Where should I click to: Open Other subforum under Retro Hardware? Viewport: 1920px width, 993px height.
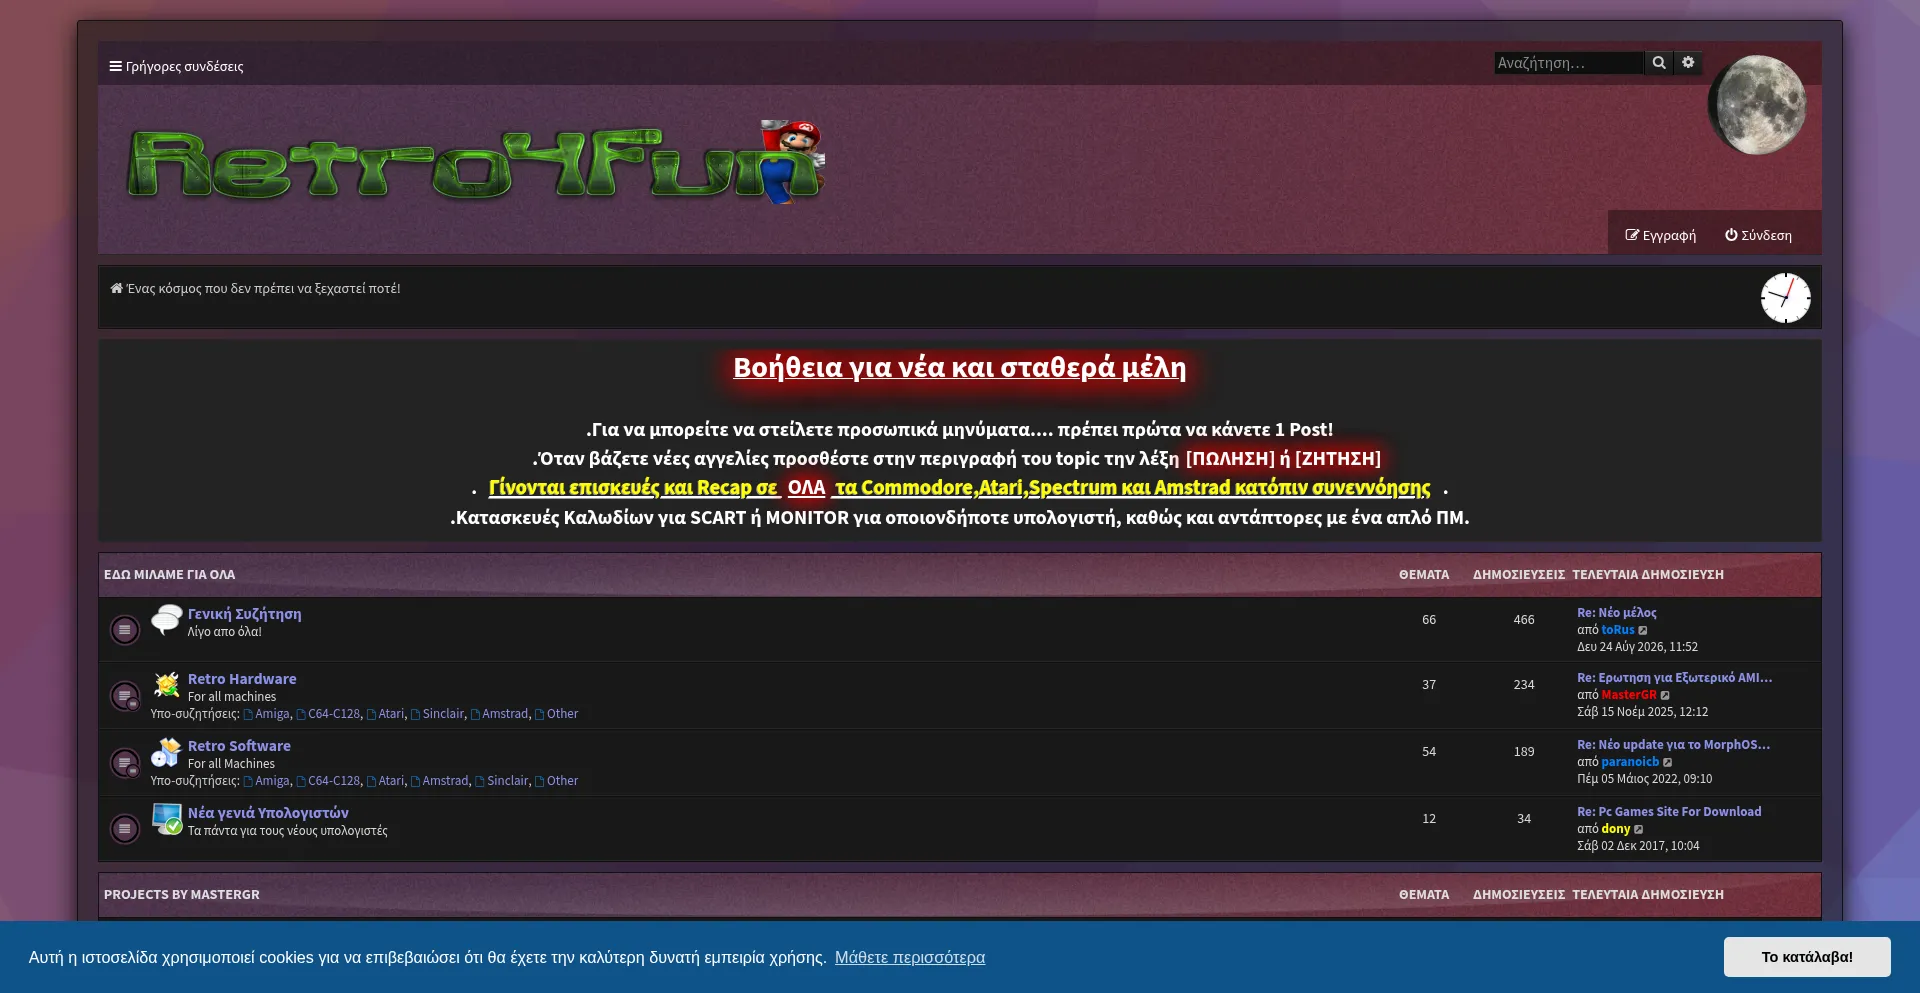[x=557, y=714]
